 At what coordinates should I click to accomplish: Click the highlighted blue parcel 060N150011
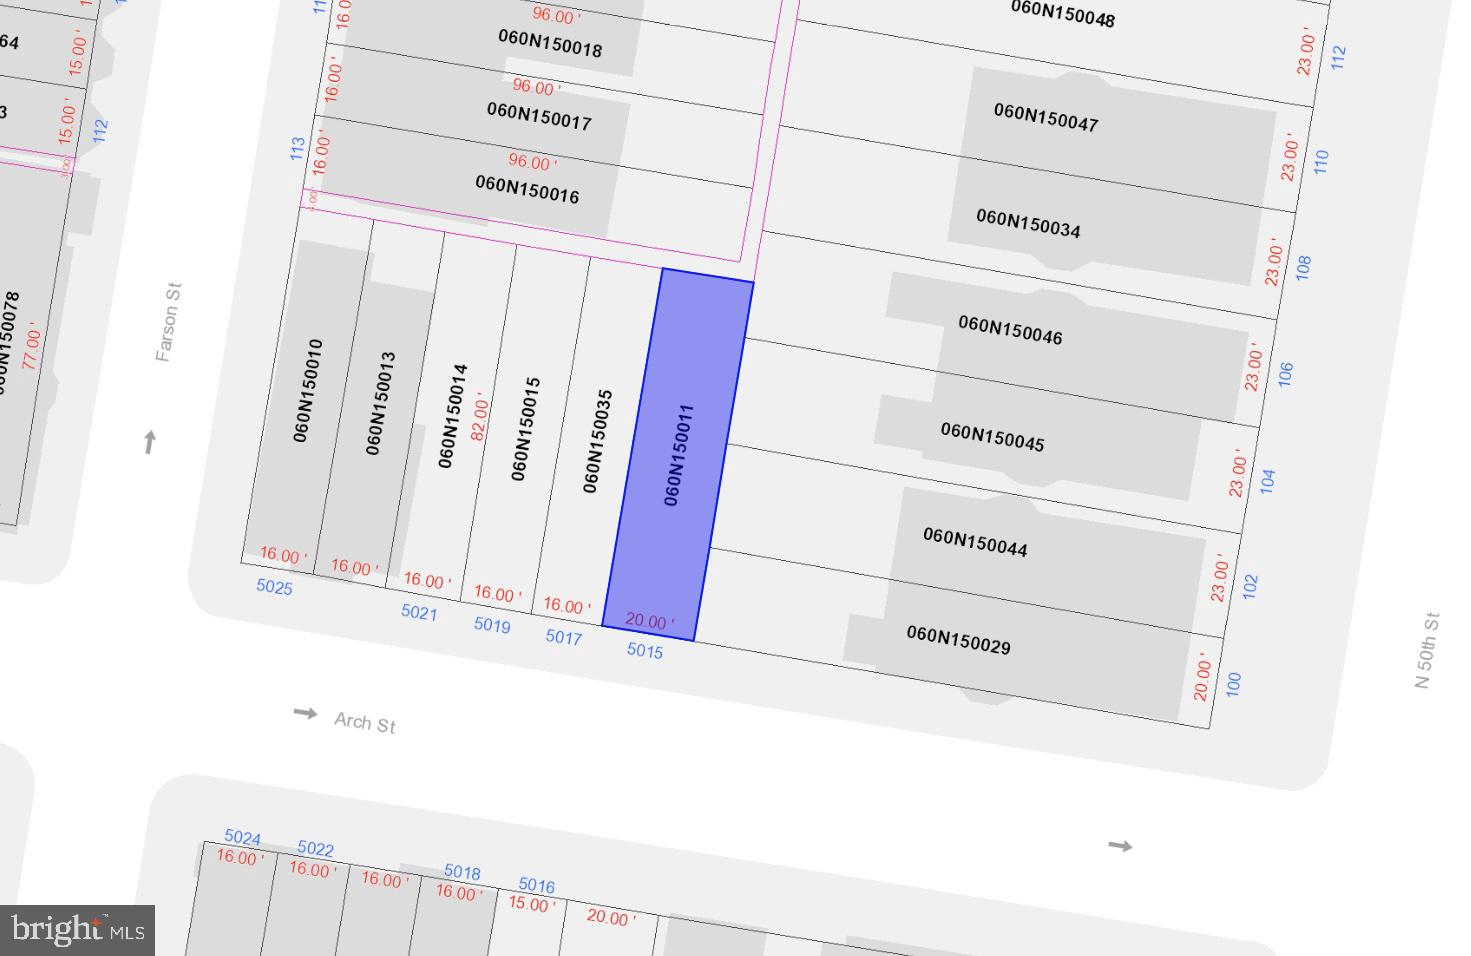[678, 455]
